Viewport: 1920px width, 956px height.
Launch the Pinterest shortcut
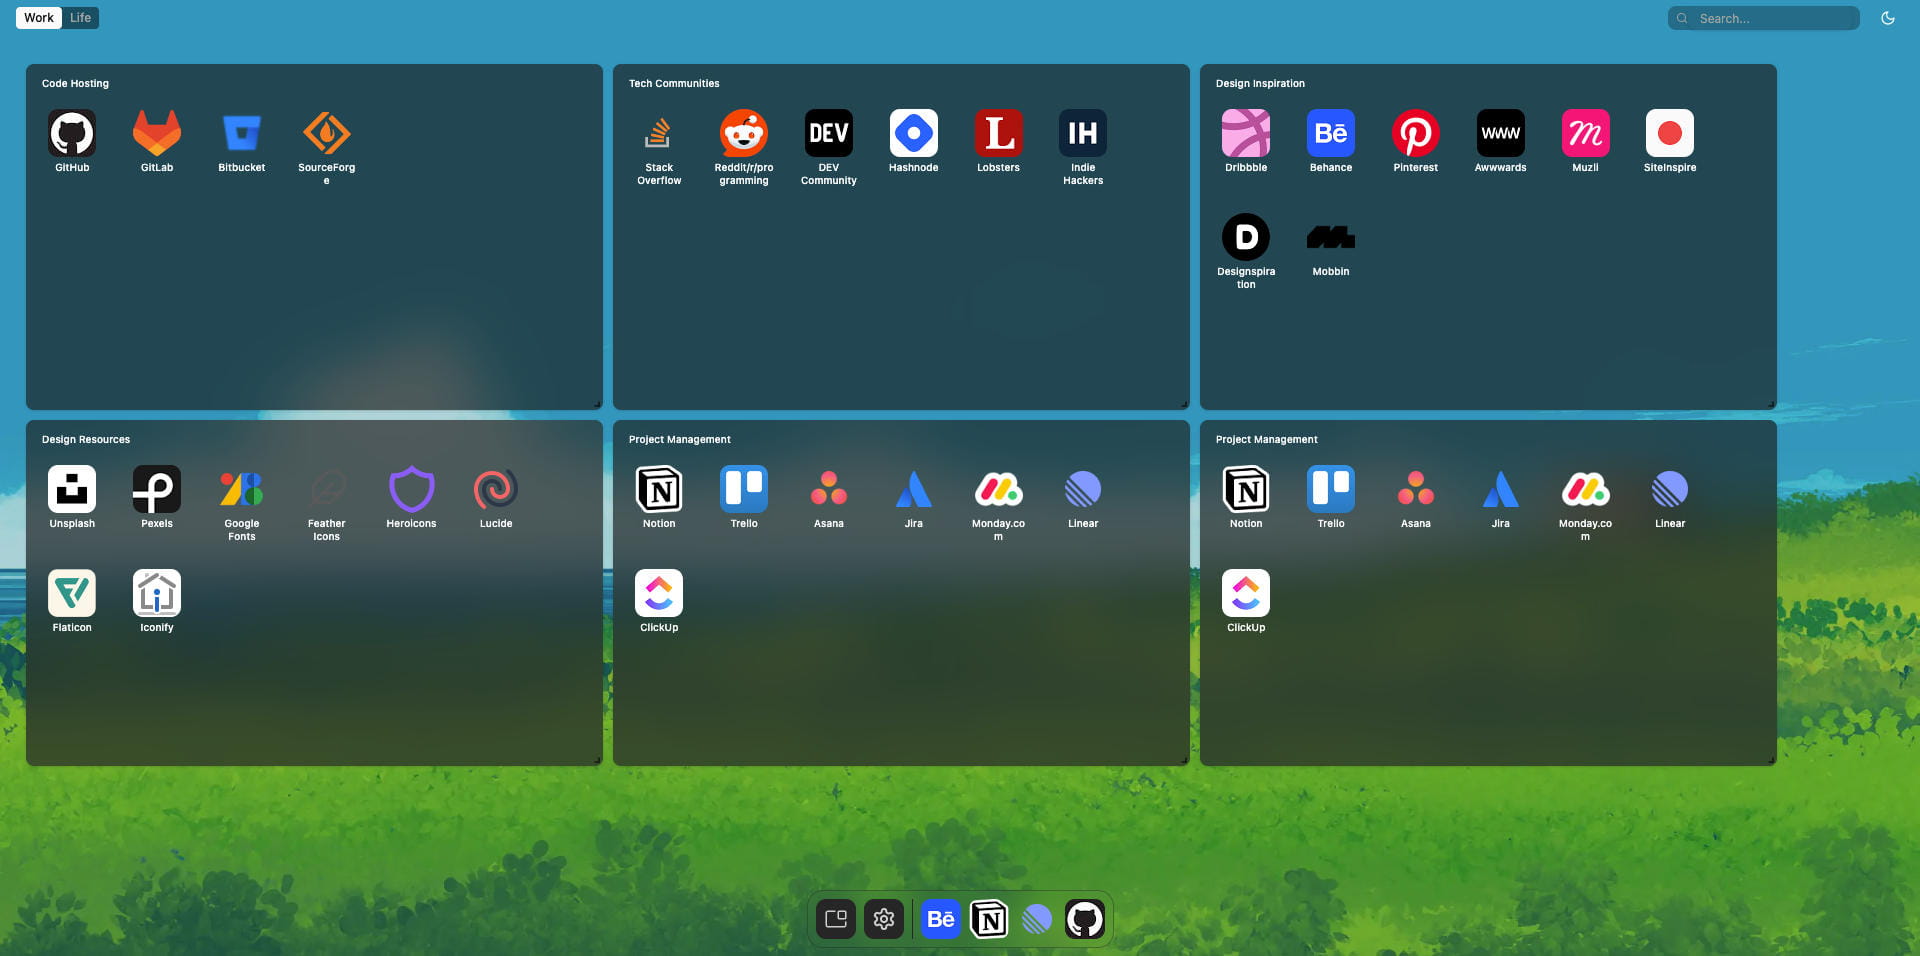1415,134
